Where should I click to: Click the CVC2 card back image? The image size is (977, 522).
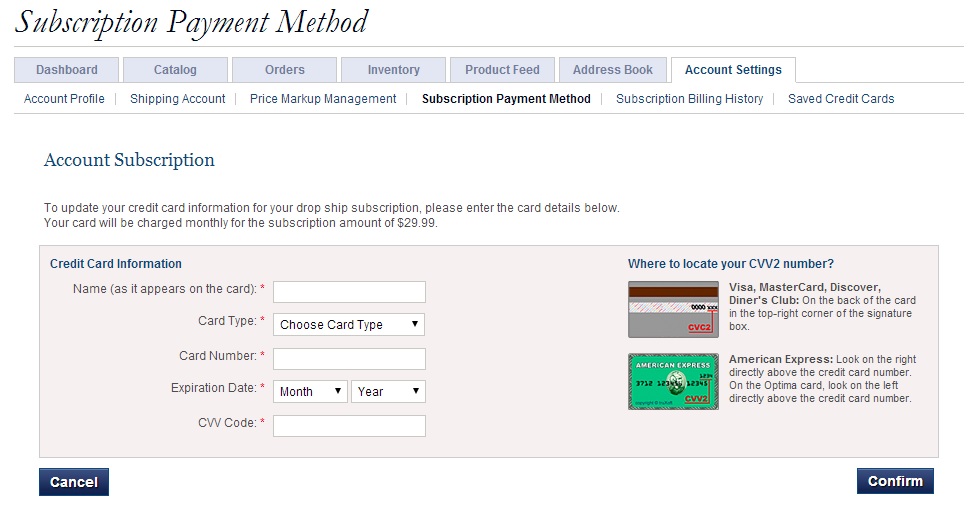(x=674, y=310)
